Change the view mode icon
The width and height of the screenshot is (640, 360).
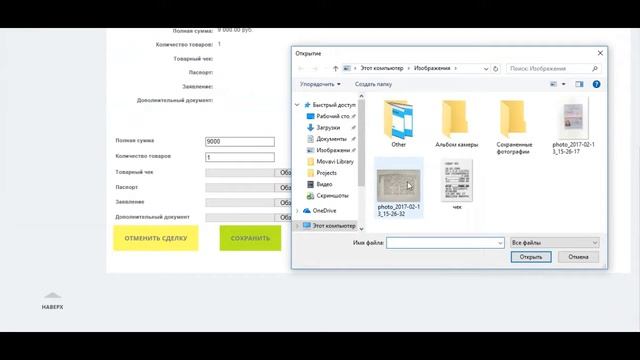pyautogui.click(x=553, y=84)
